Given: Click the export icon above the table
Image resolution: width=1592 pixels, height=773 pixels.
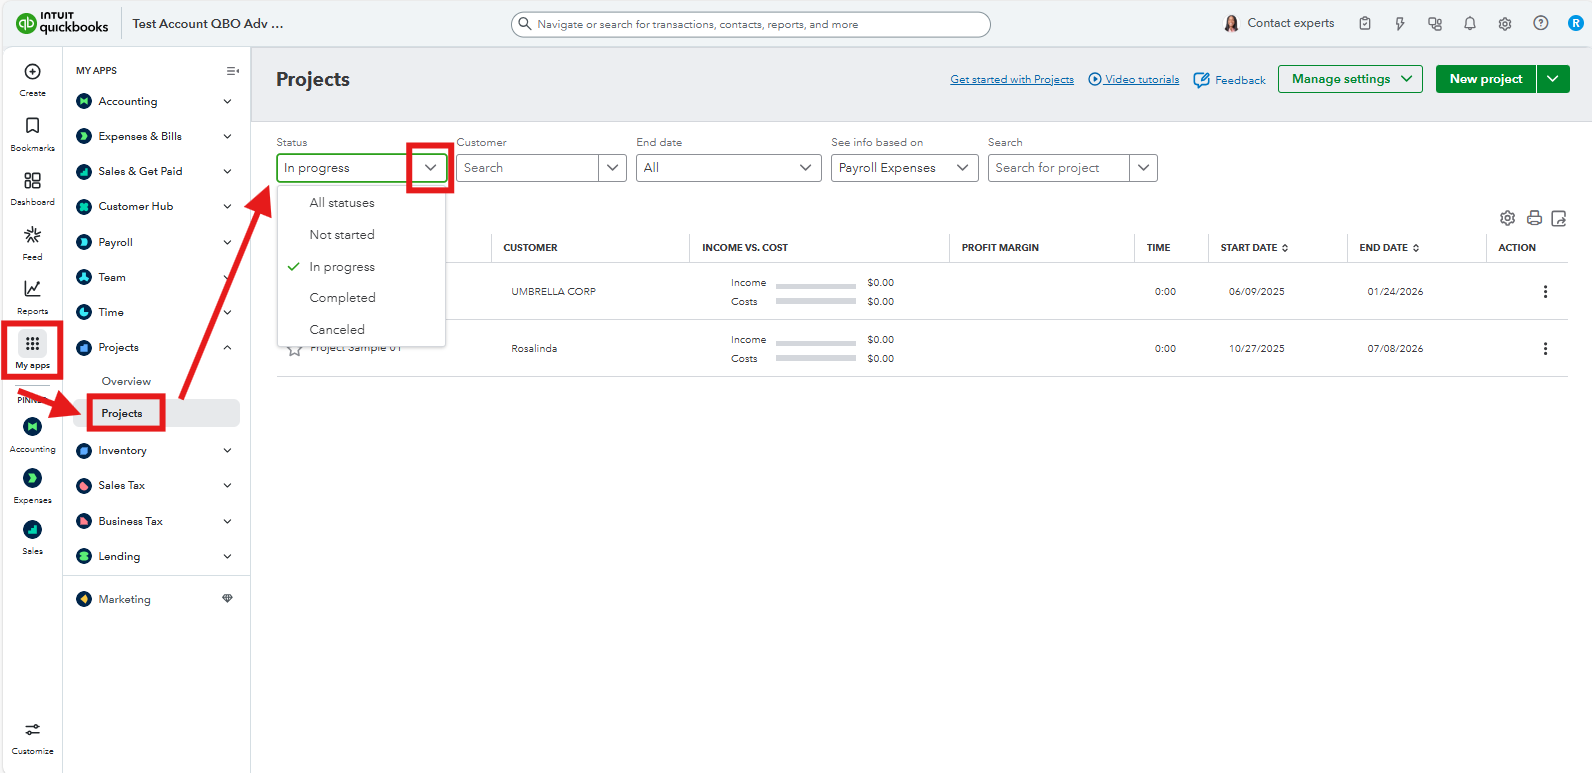Looking at the screenshot, I should [1558, 218].
